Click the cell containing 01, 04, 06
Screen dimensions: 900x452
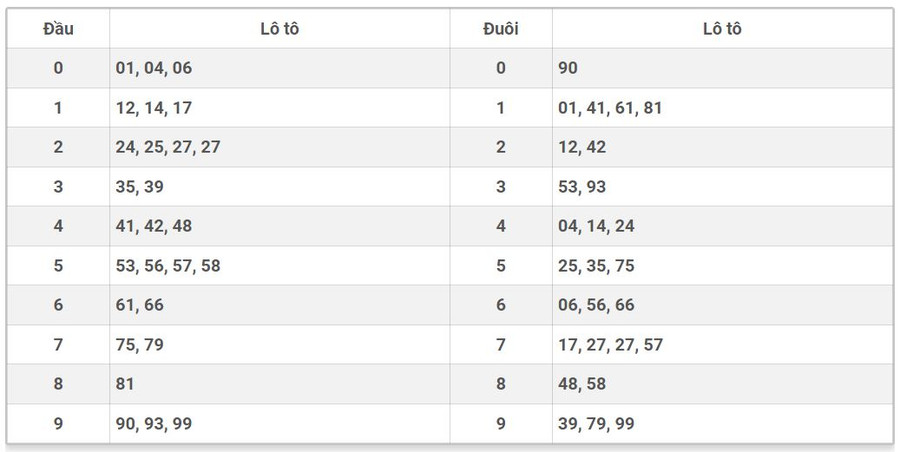(153, 68)
